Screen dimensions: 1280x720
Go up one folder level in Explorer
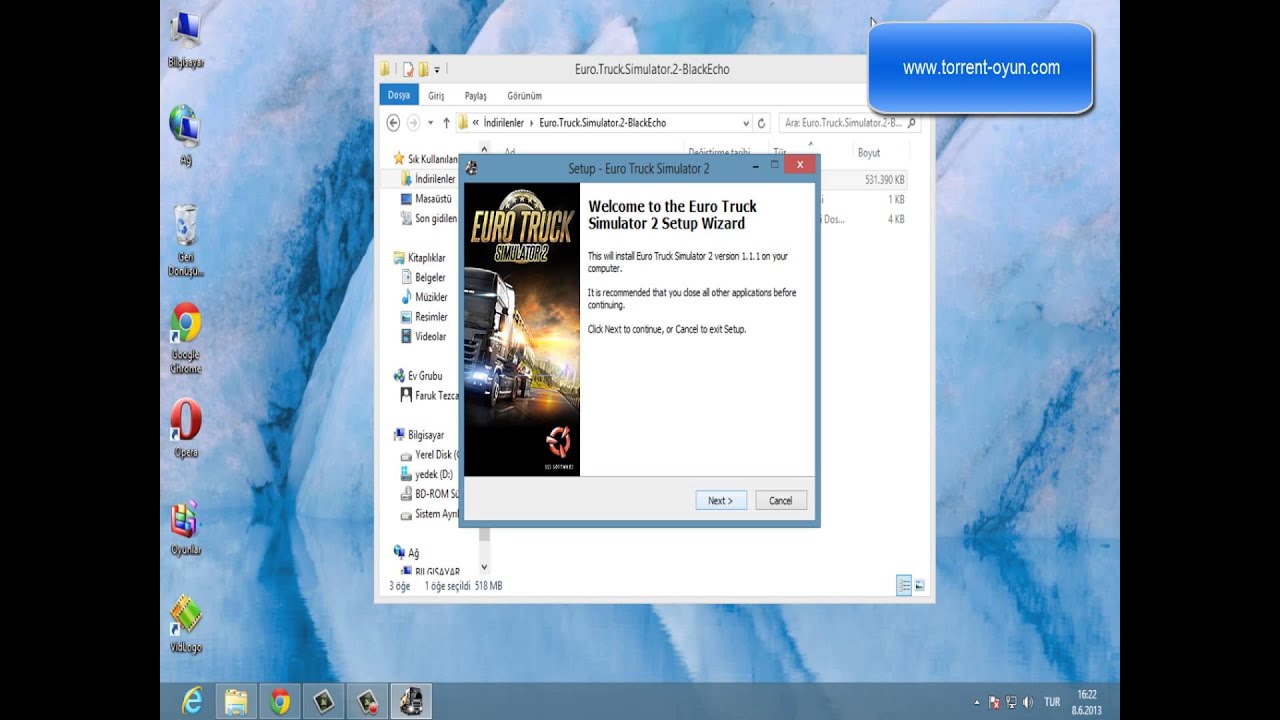pos(446,123)
